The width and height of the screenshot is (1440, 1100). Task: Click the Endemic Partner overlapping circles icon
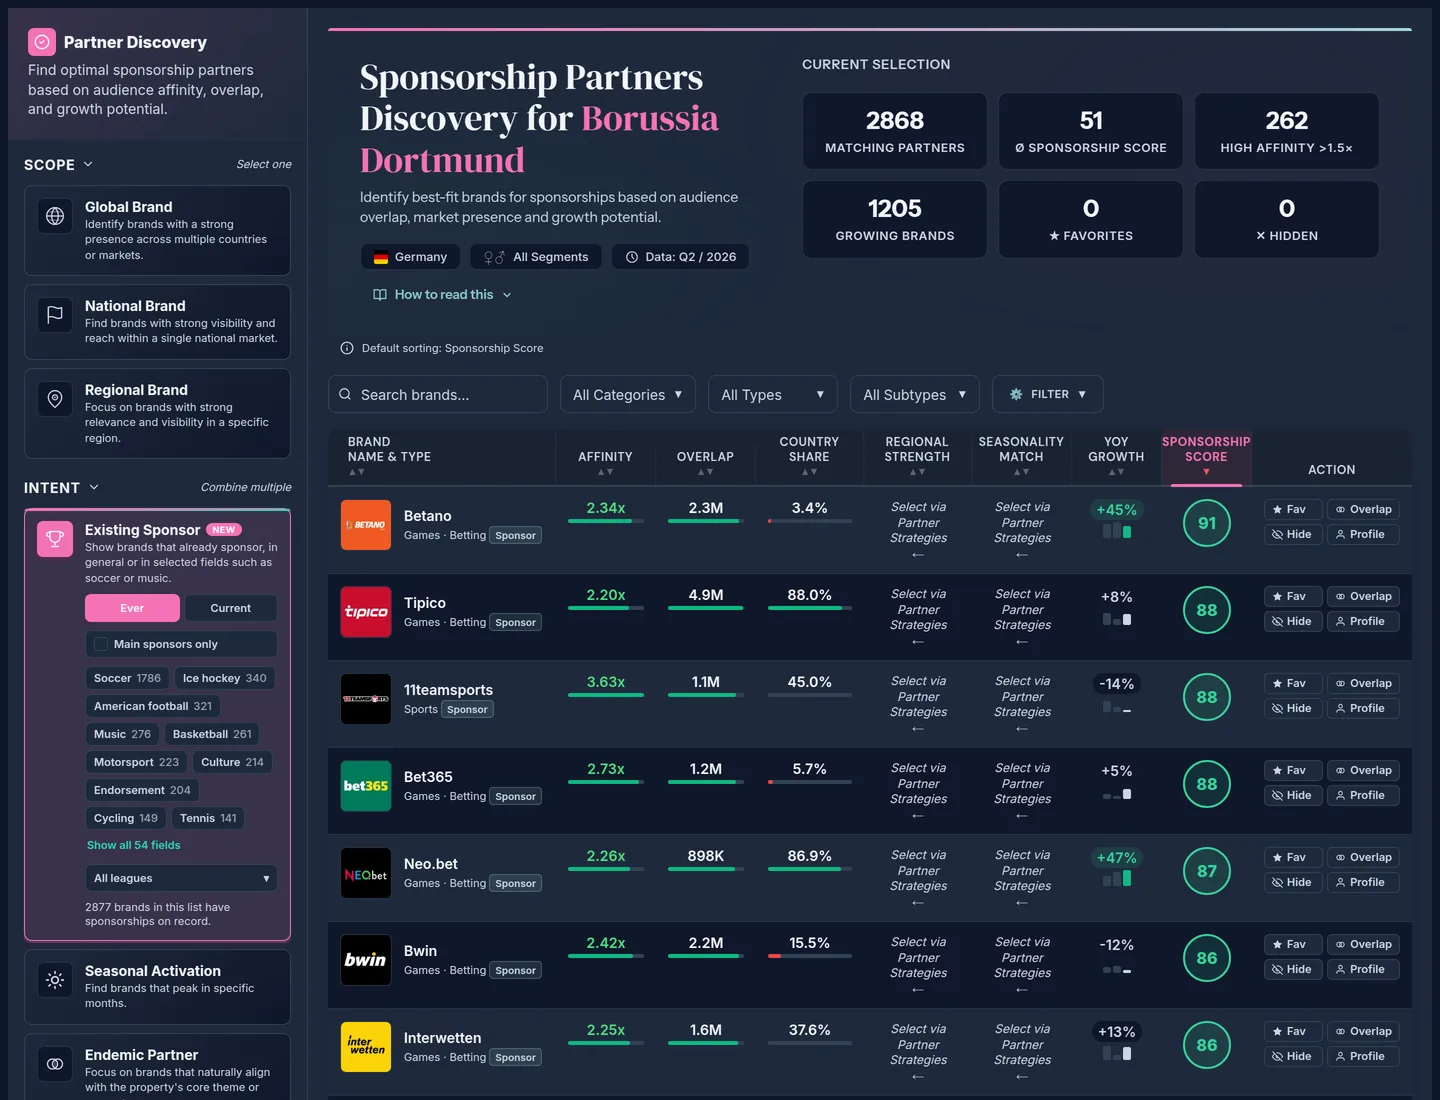tap(55, 1064)
